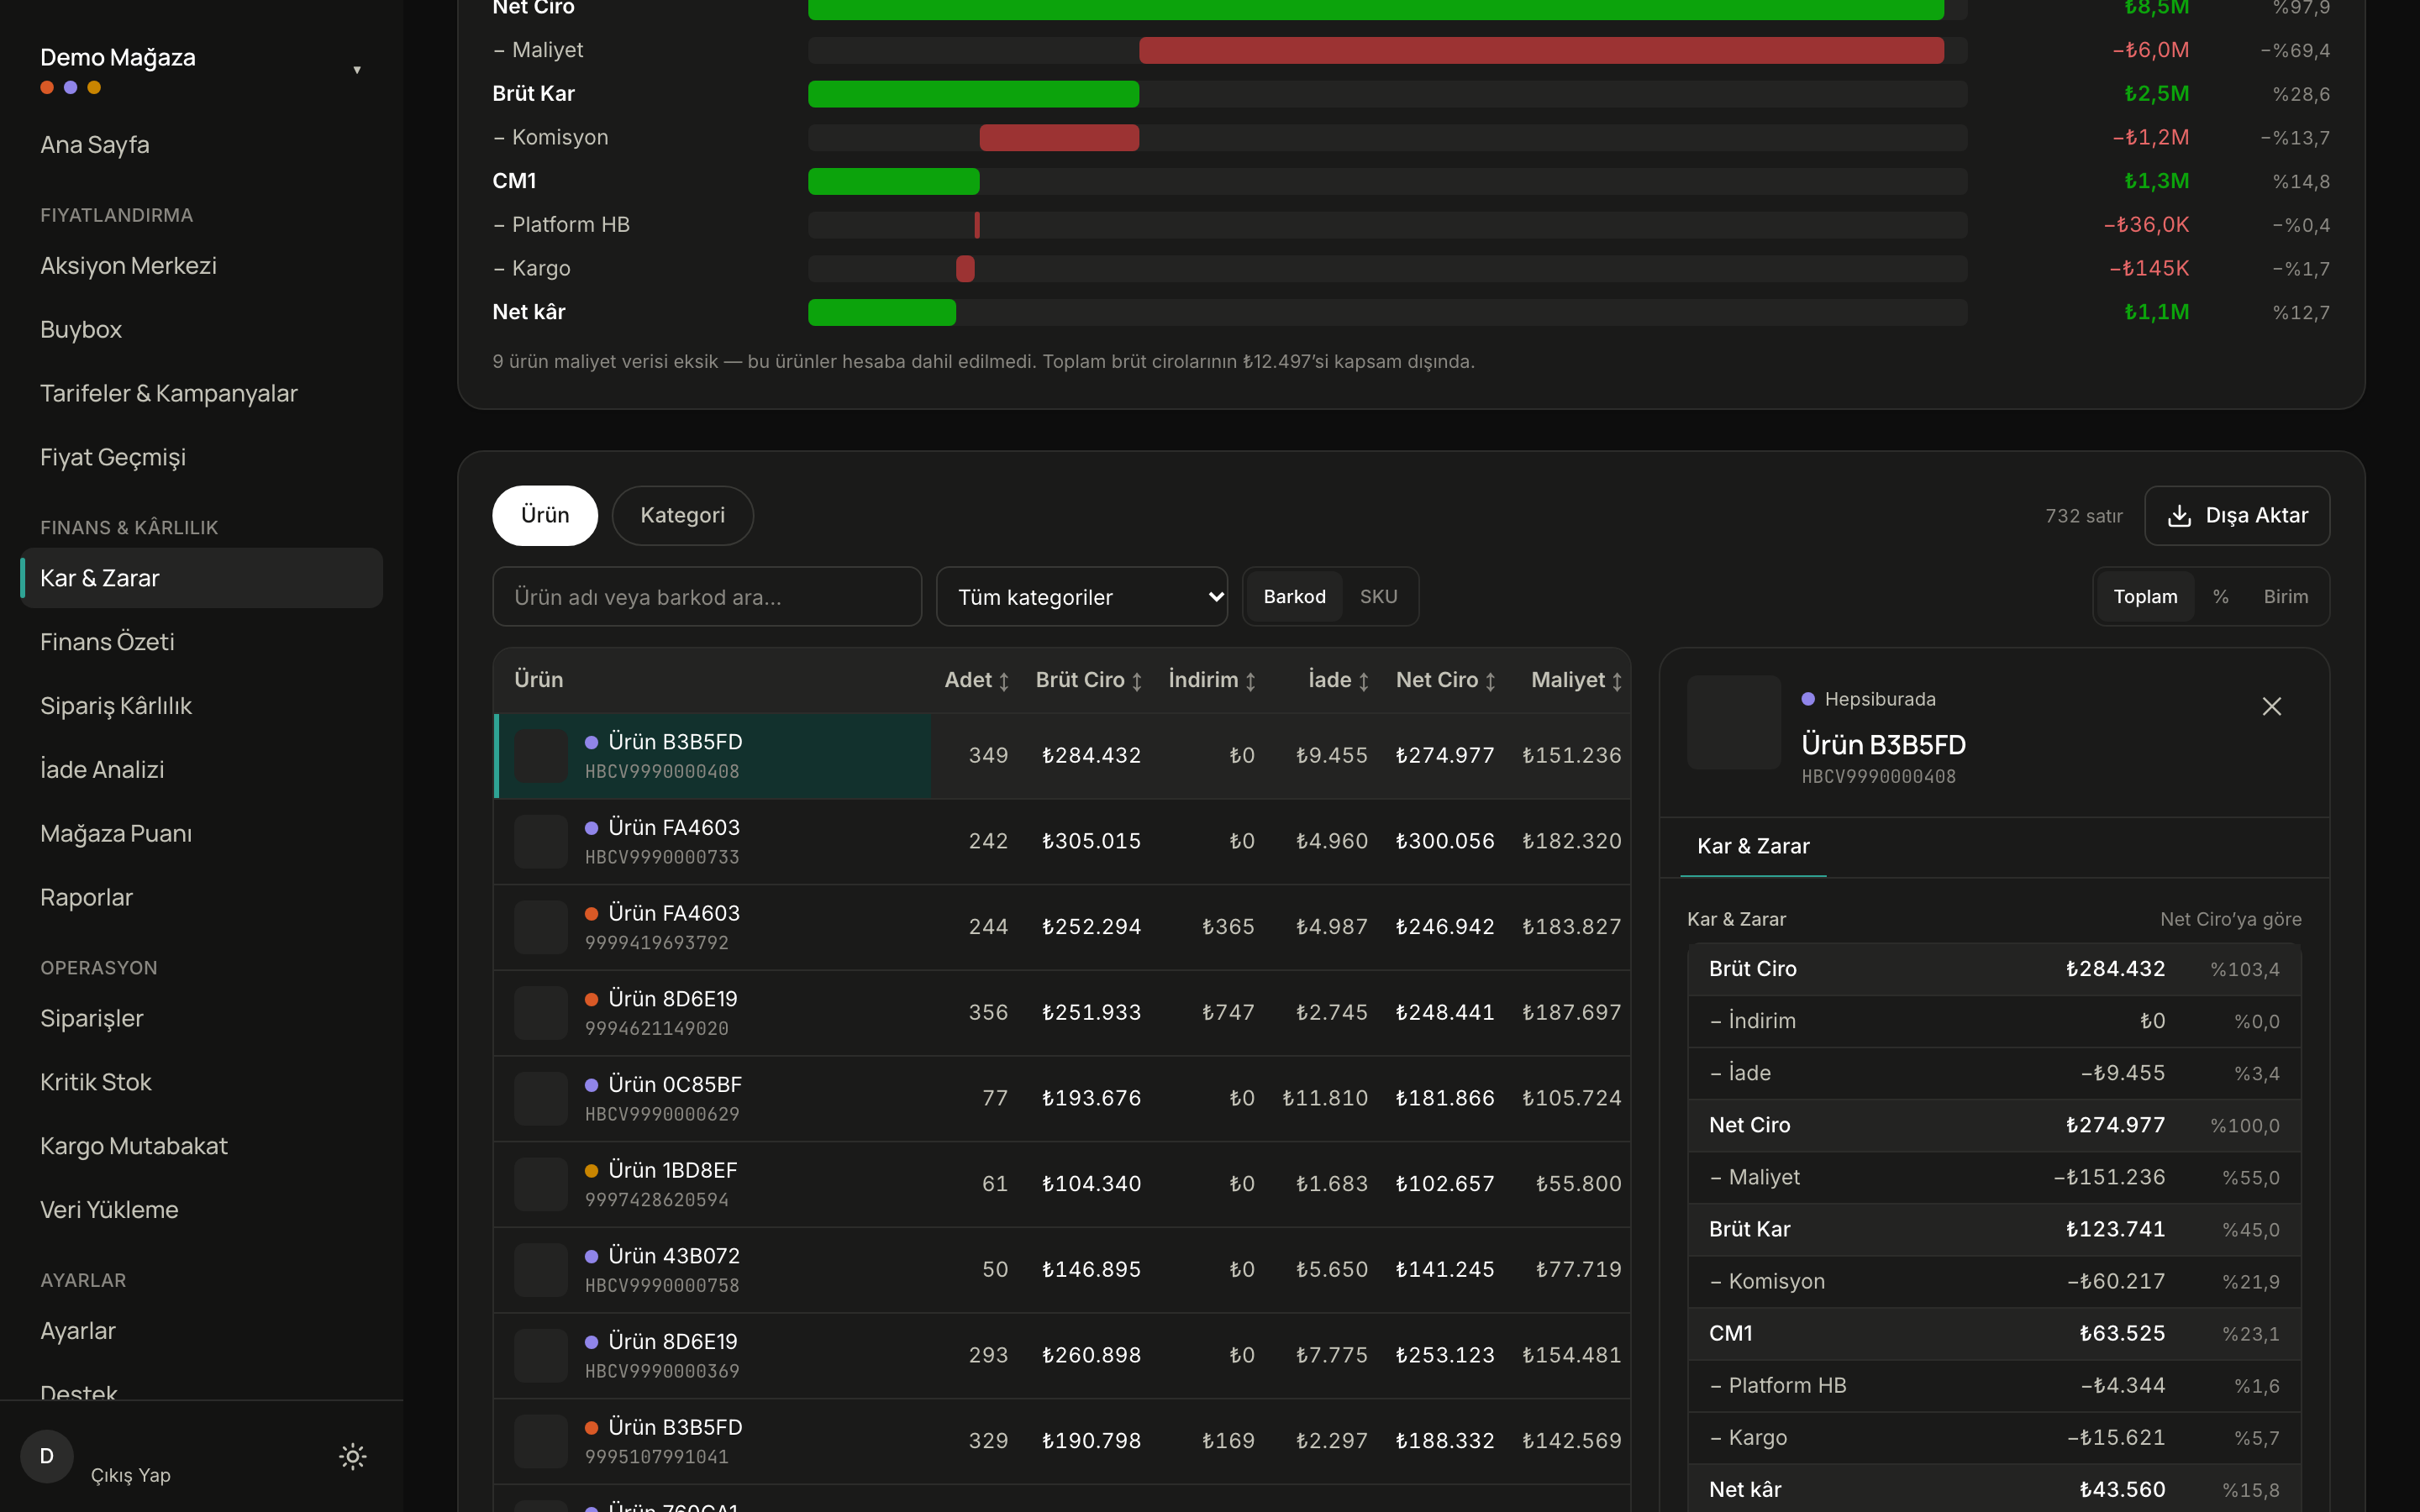This screenshot has width=2420, height=1512.
Task: Sort table by Brüt Ciro column
Action: point(1088,680)
